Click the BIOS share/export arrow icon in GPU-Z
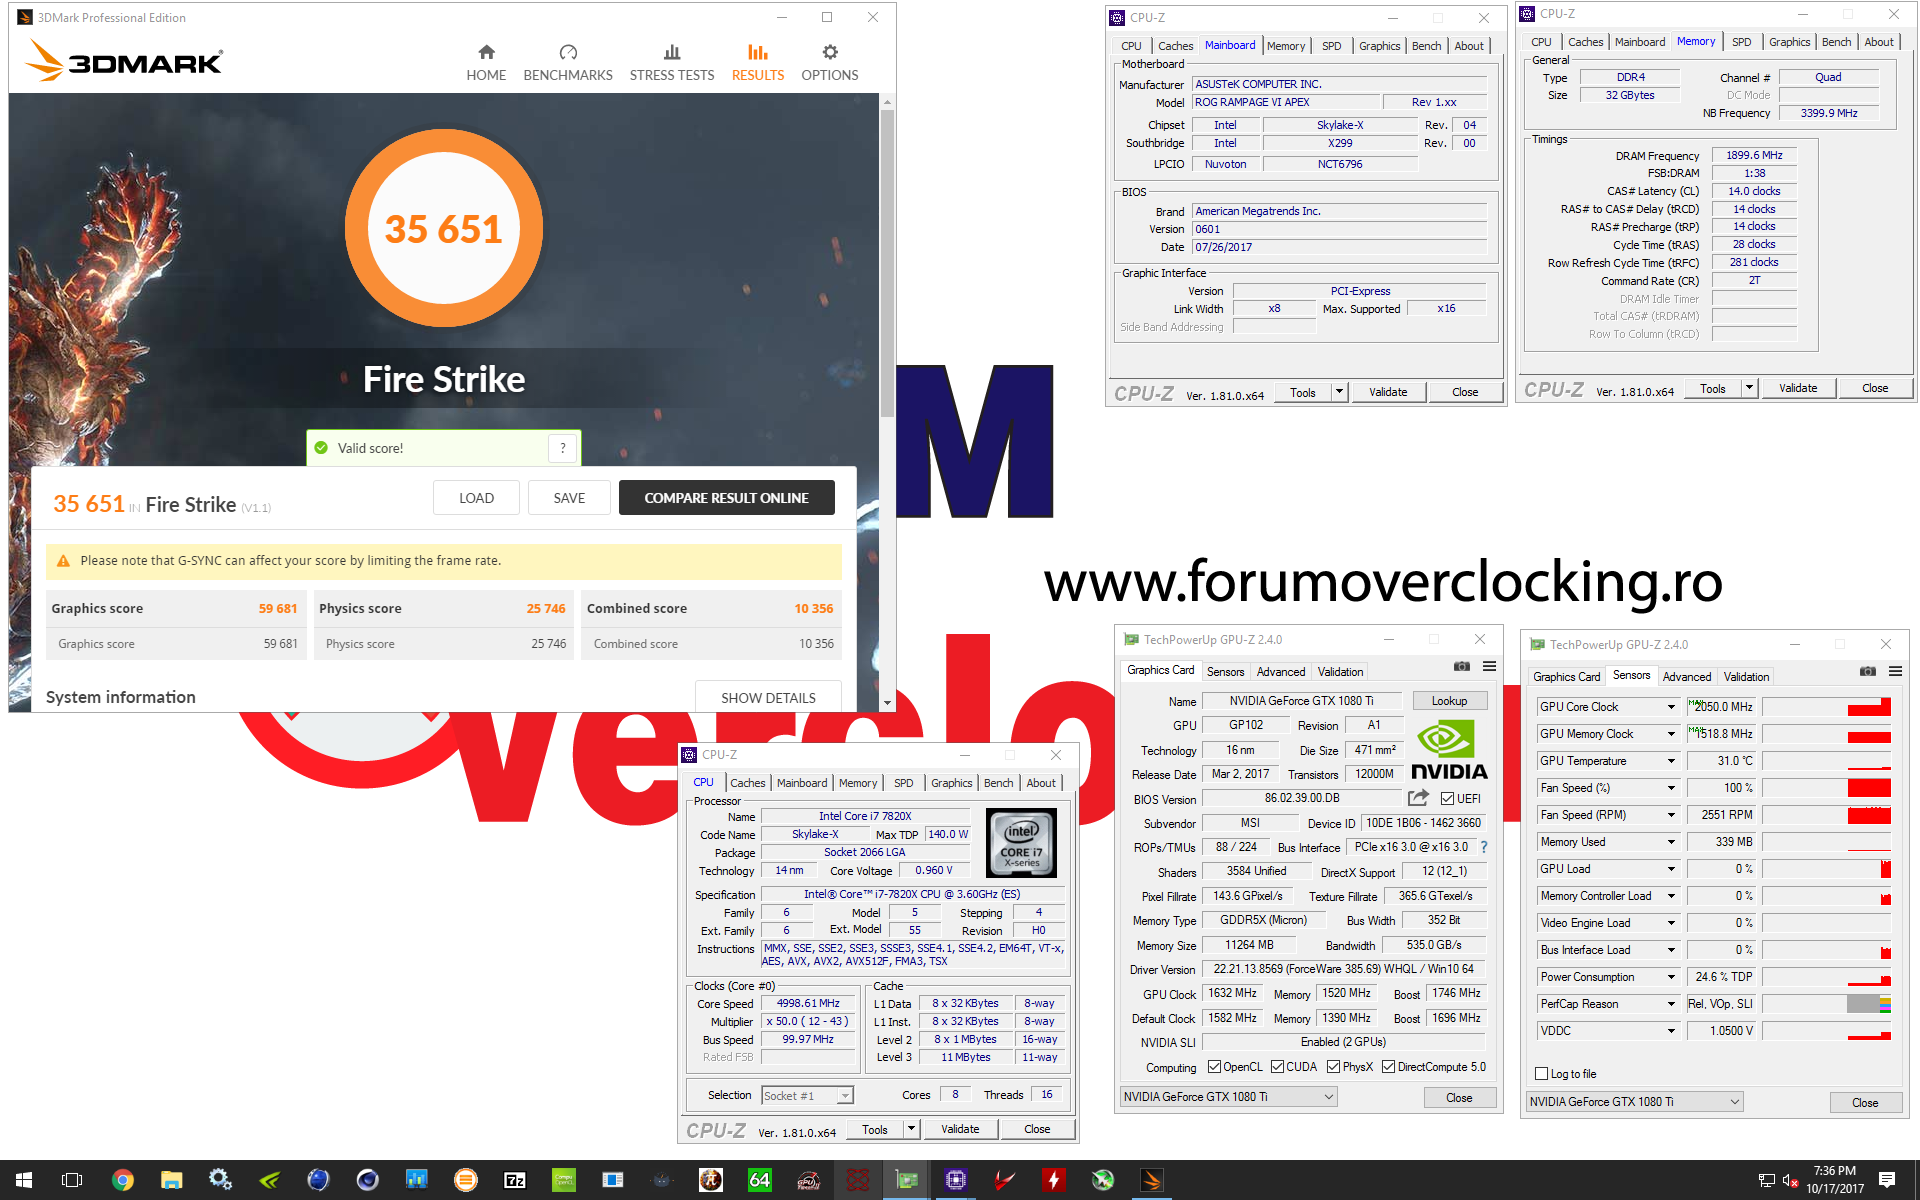 click(1418, 797)
